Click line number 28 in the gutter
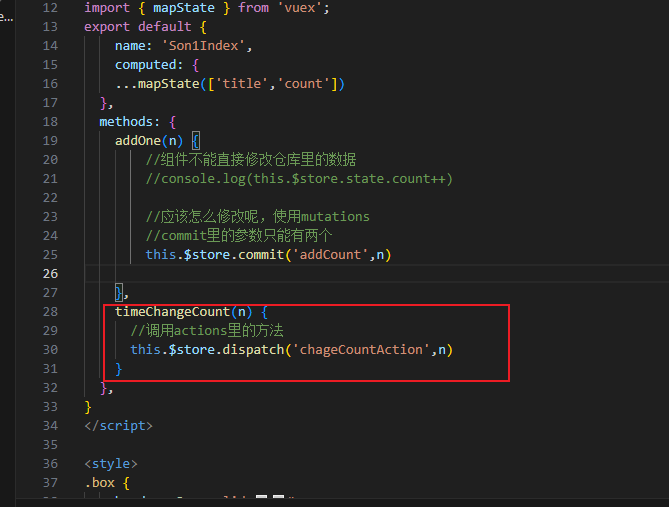Viewport: 669px width, 507px height. tap(50, 312)
